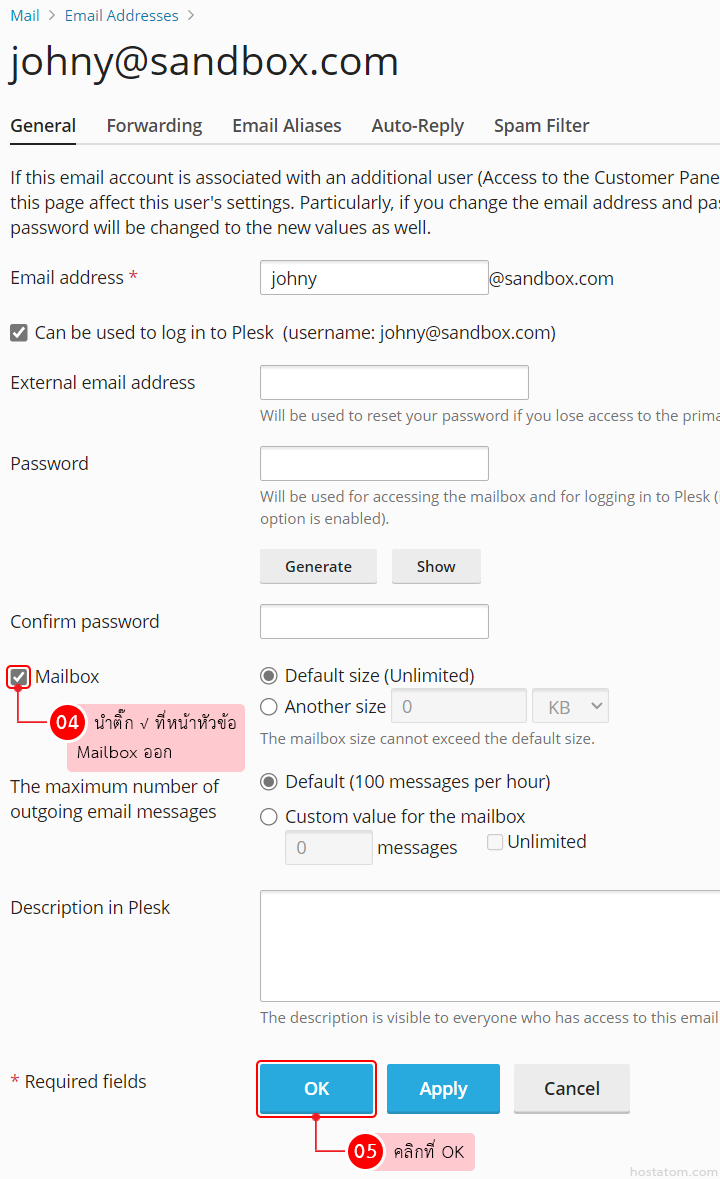720x1179 pixels.
Task: Expand the KB size unit dropdown
Action: point(570,707)
